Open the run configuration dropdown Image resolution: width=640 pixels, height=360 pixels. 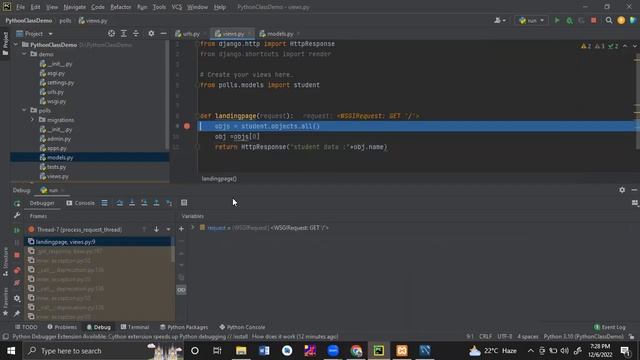(531, 20)
